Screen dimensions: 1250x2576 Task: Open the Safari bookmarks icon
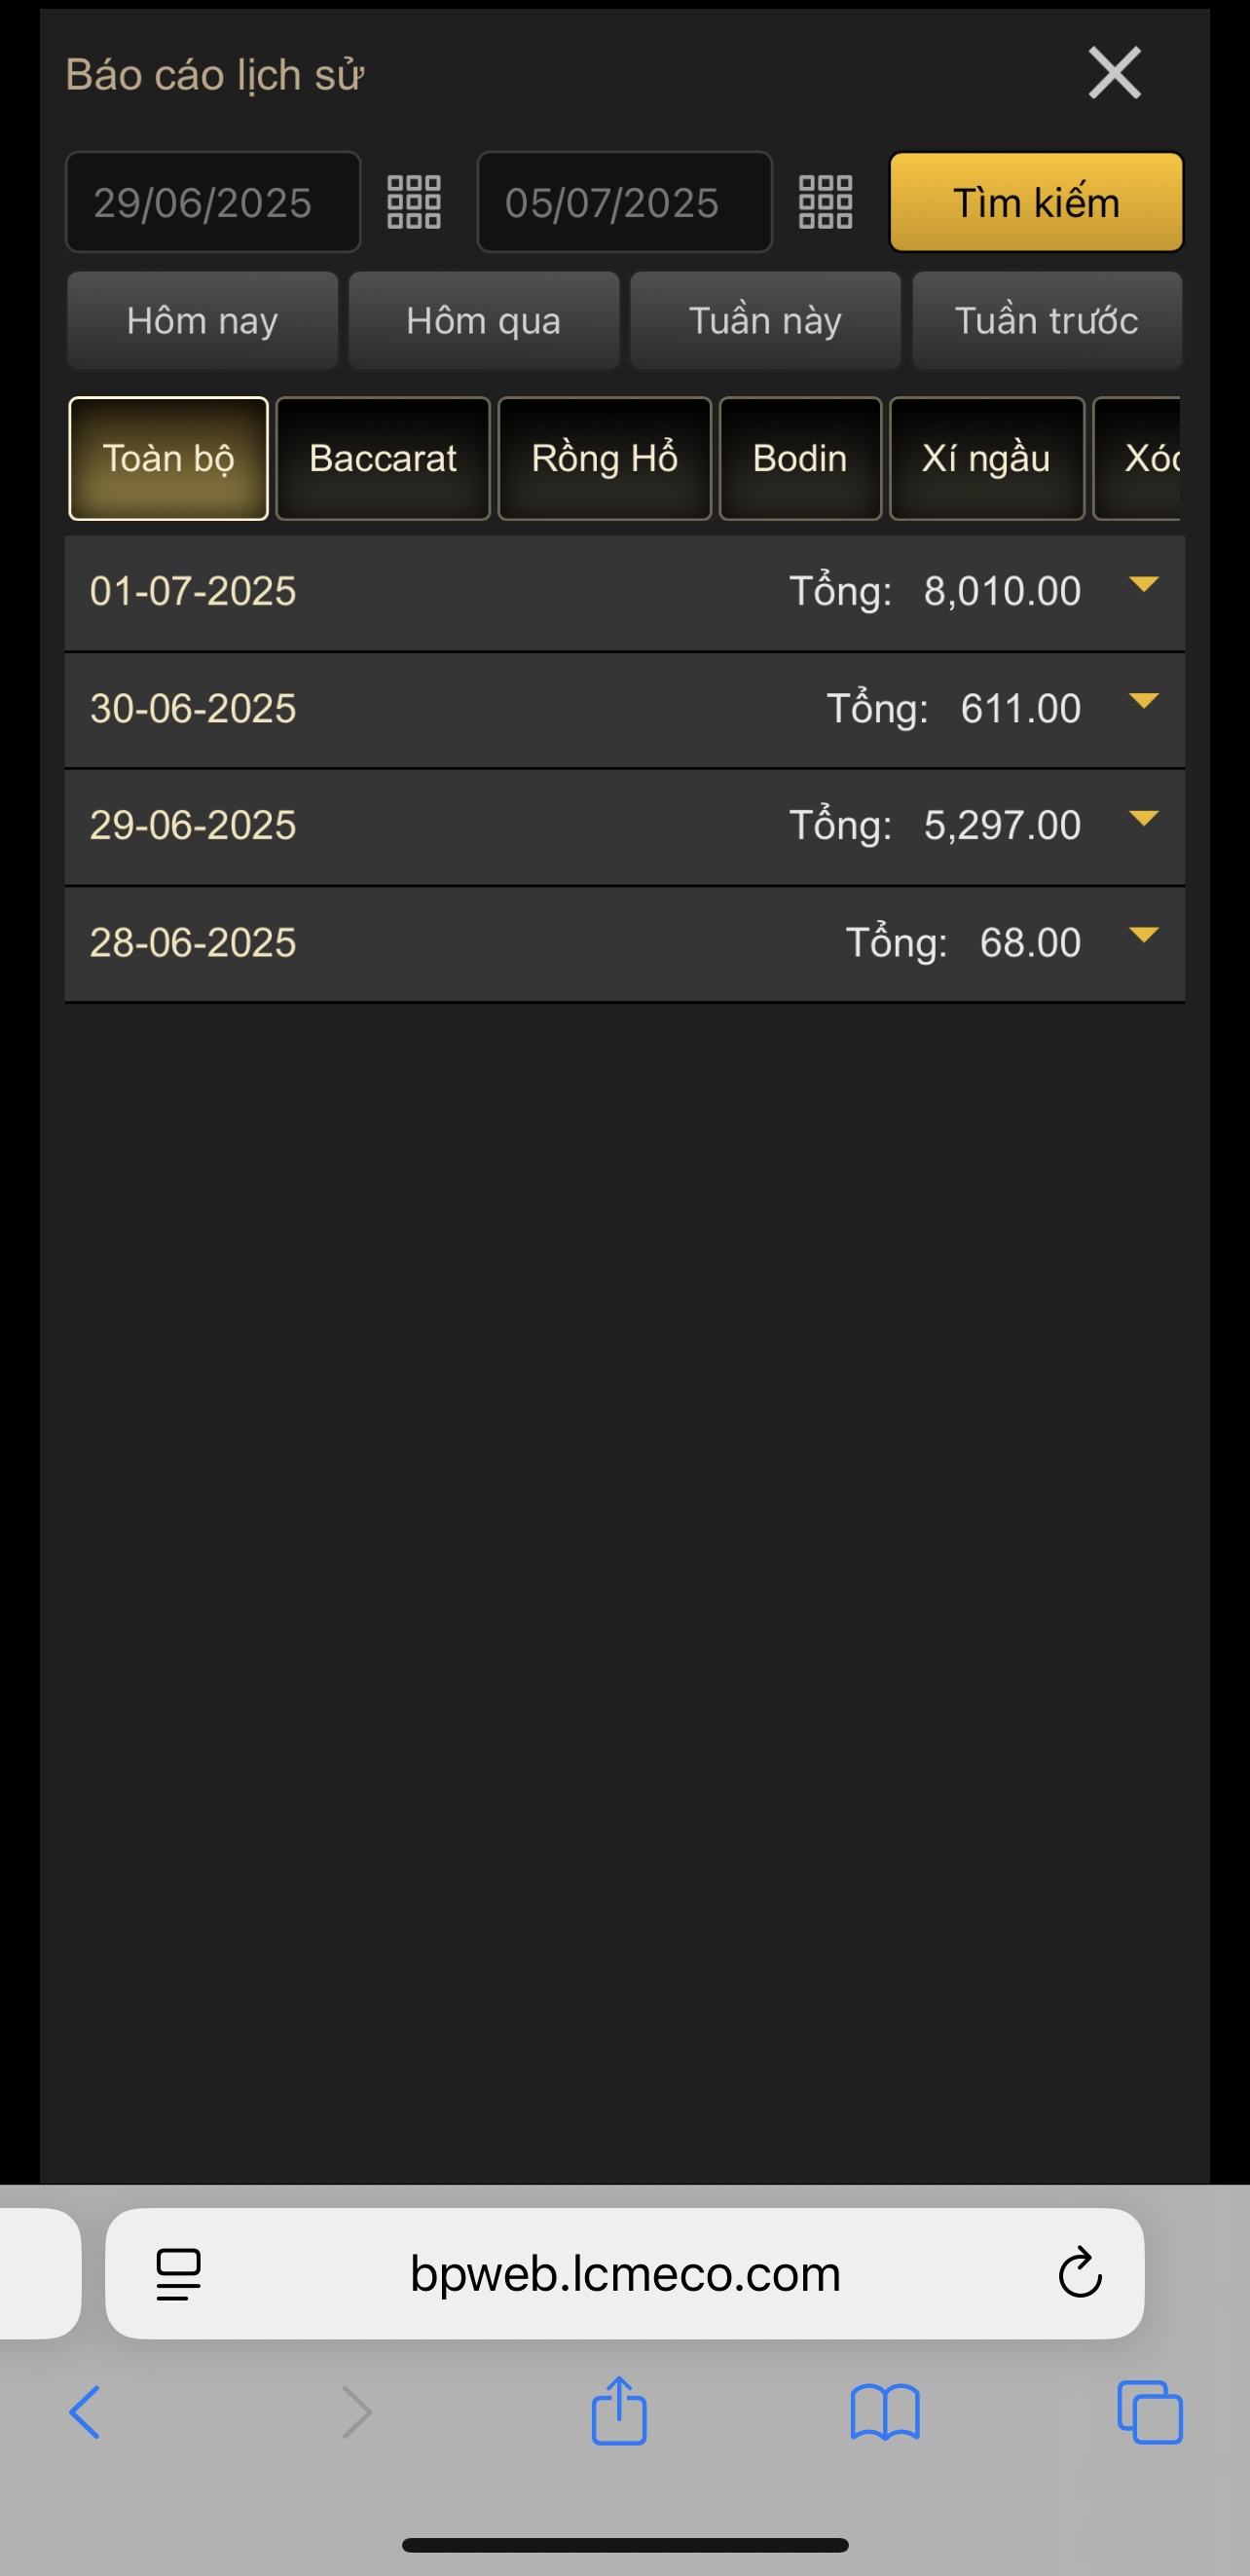[x=884, y=2412]
